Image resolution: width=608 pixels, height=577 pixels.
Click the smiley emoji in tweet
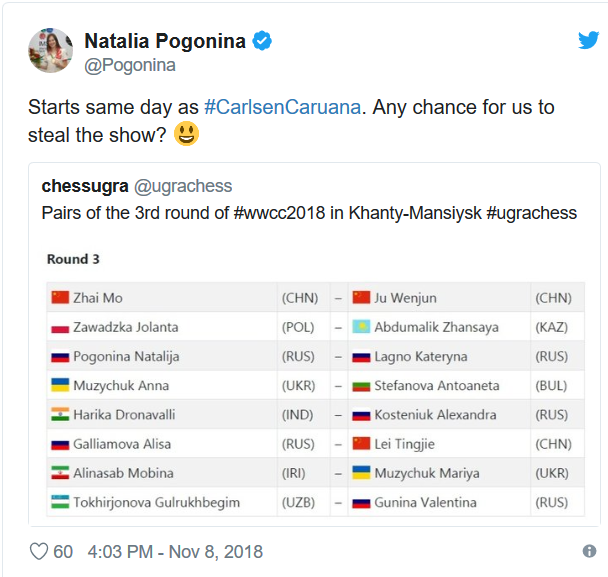(187, 133)
